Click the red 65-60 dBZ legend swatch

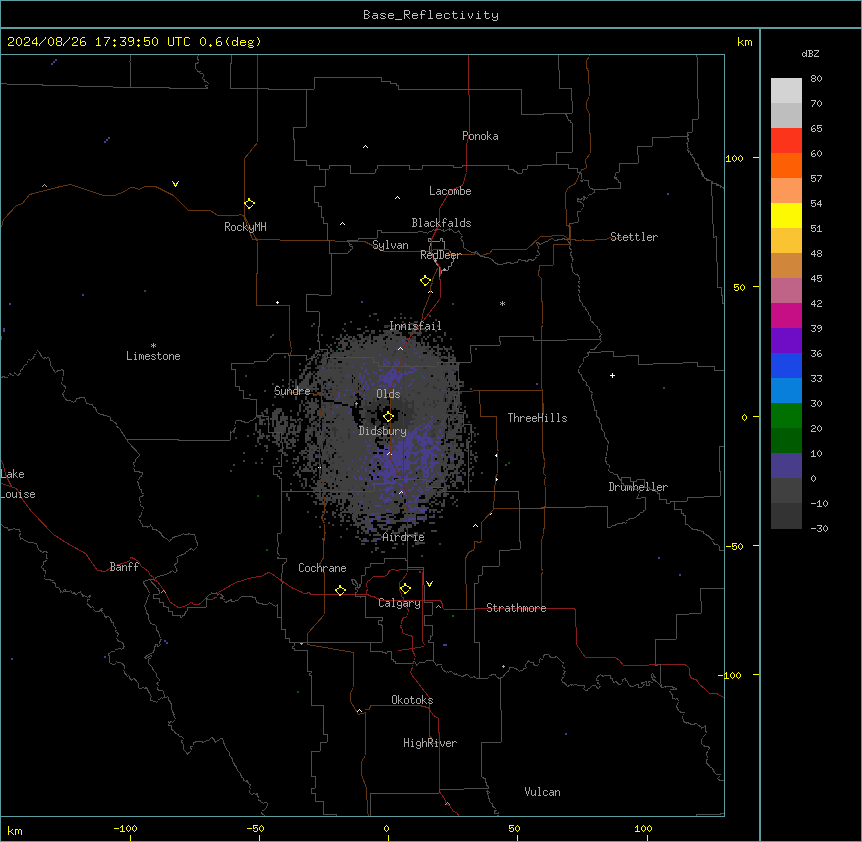[786, 140]
